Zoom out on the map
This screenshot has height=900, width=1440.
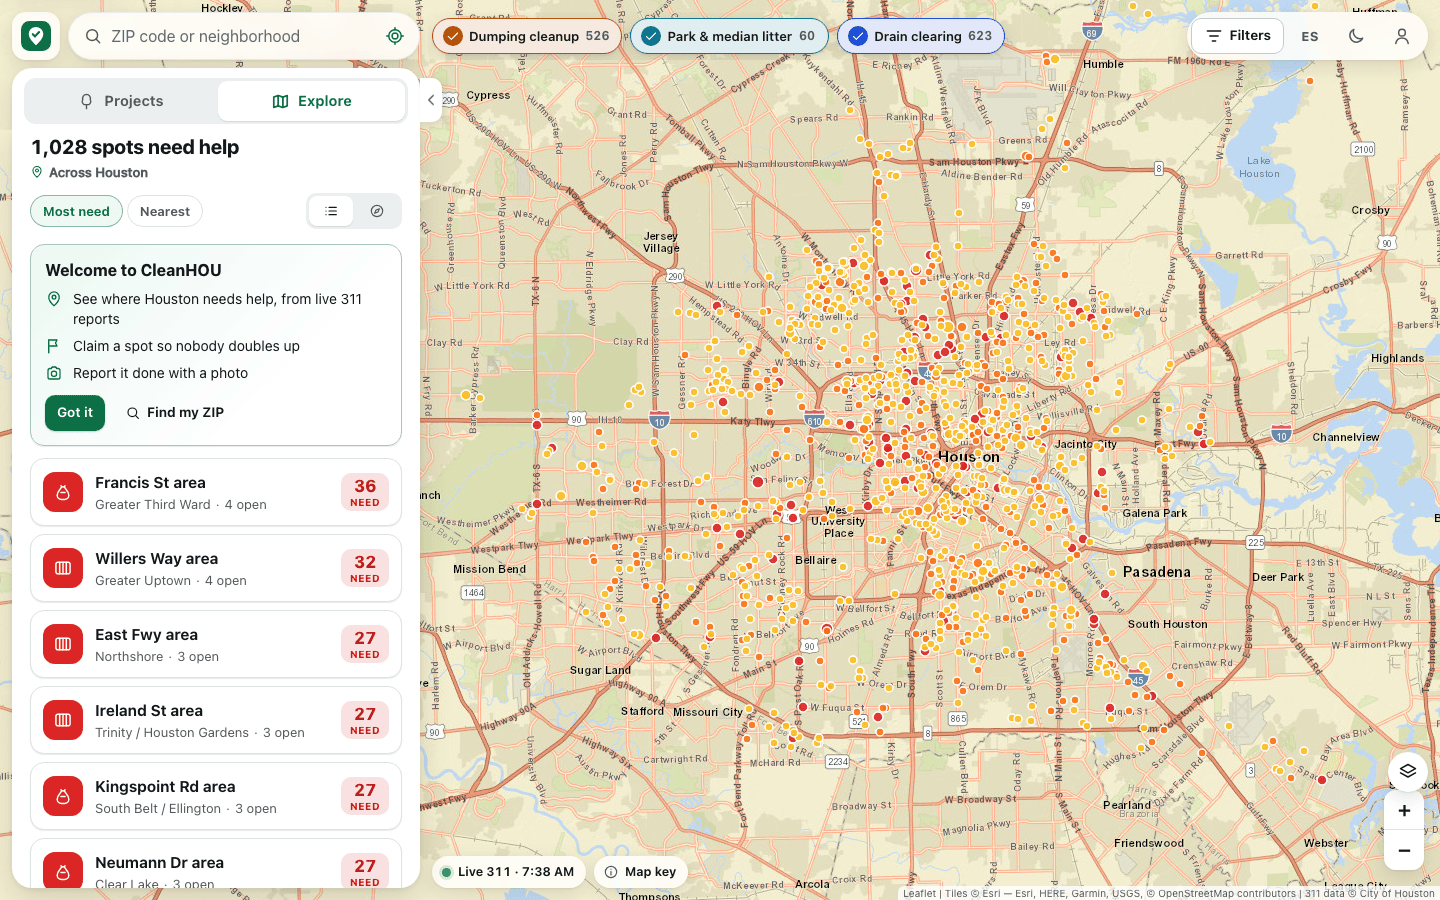[1404, 850]
